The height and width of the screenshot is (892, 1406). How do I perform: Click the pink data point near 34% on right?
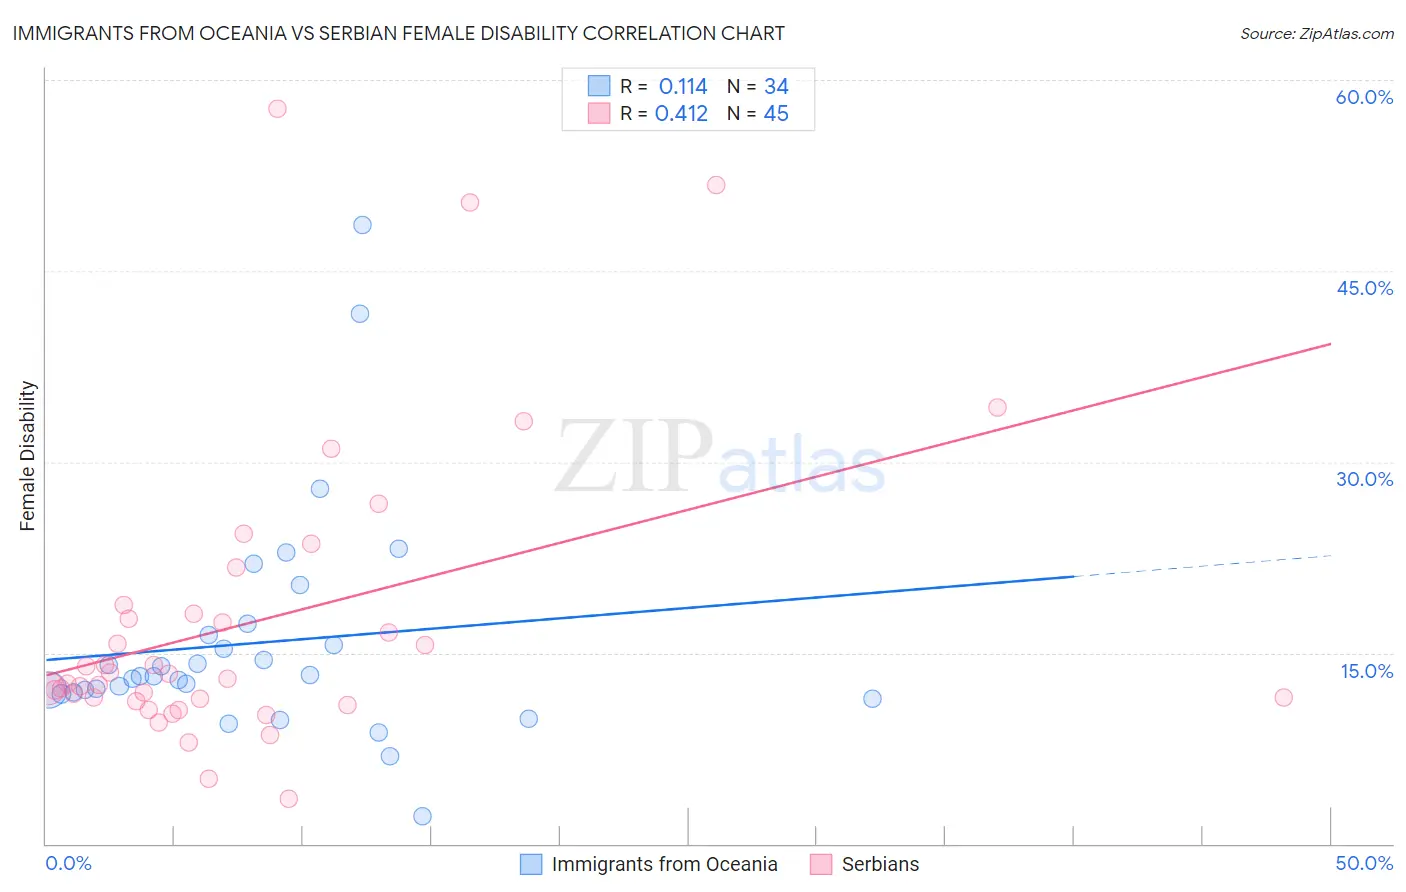[x=997, y=407]
